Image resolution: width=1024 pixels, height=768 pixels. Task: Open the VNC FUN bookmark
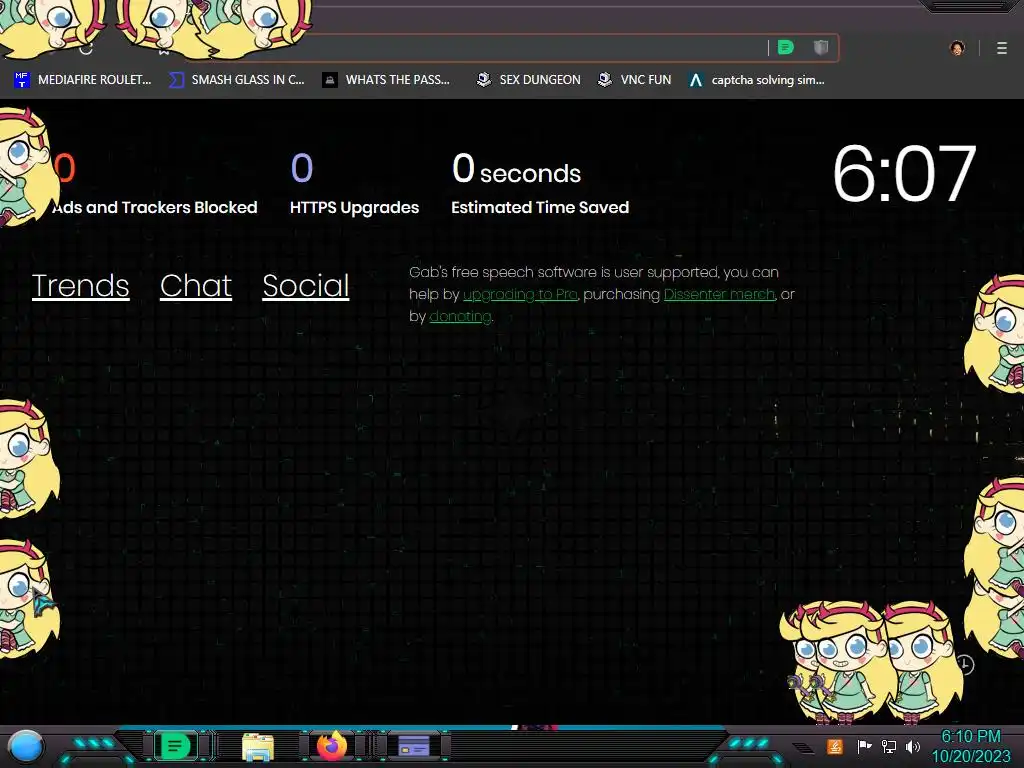click(634, 80)
